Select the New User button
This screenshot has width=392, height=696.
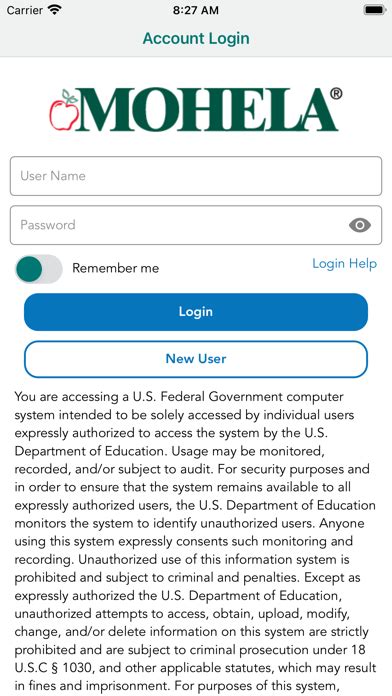click(196, 359)
